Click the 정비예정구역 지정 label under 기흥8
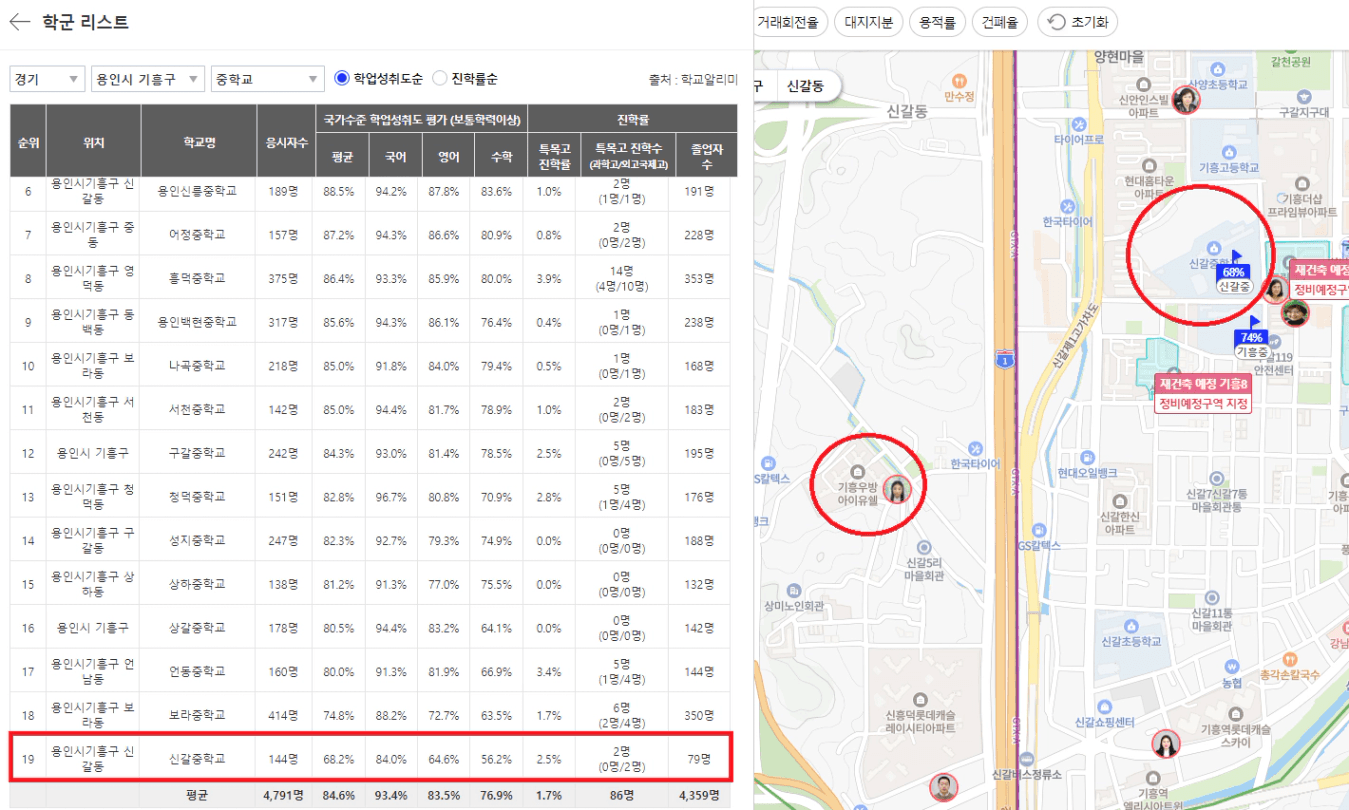The image size is (1349, 810). point(1204,403)
